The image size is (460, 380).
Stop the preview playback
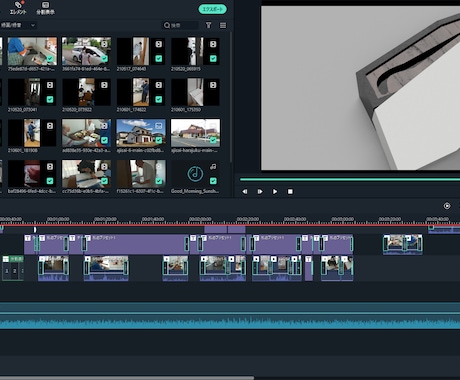point(290,192)
